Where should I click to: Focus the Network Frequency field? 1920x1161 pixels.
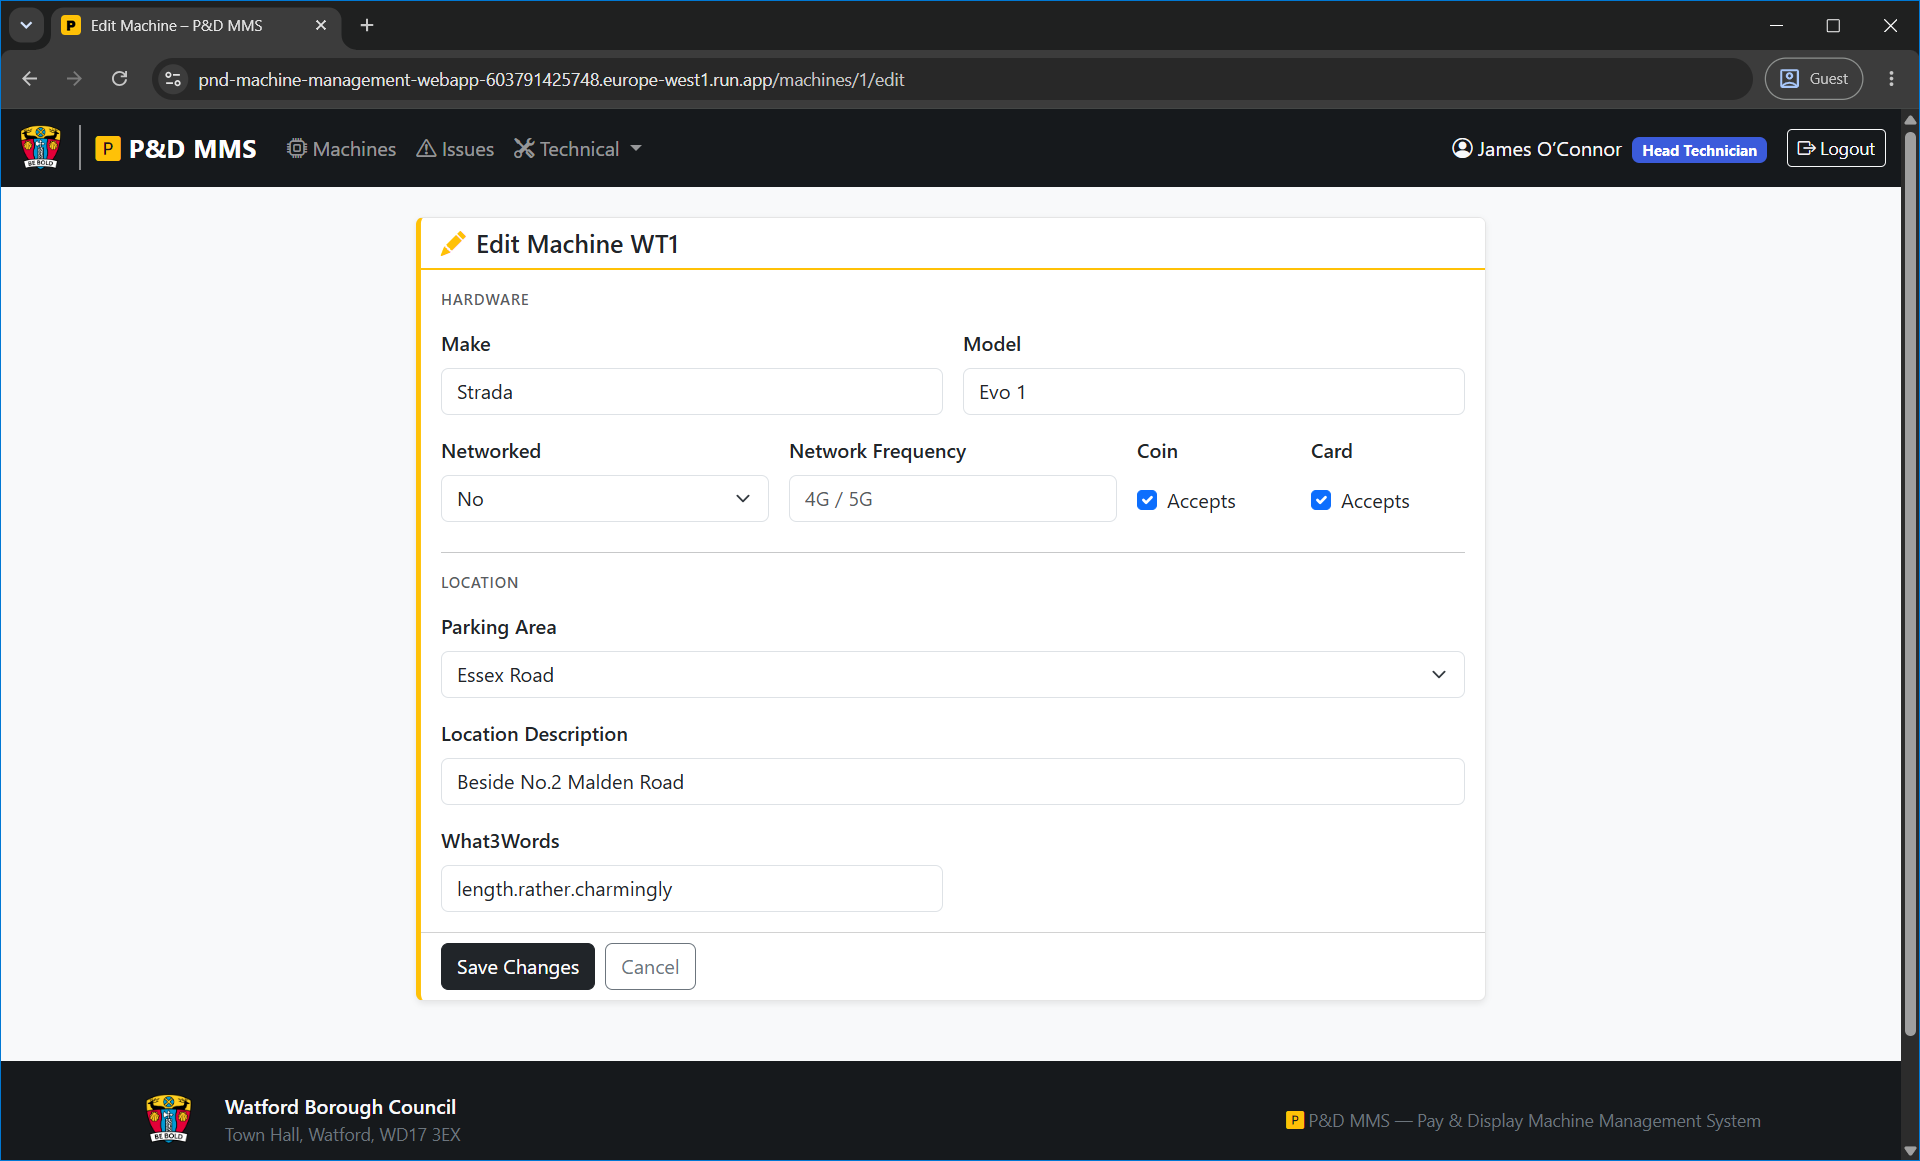tap(953, 499)
